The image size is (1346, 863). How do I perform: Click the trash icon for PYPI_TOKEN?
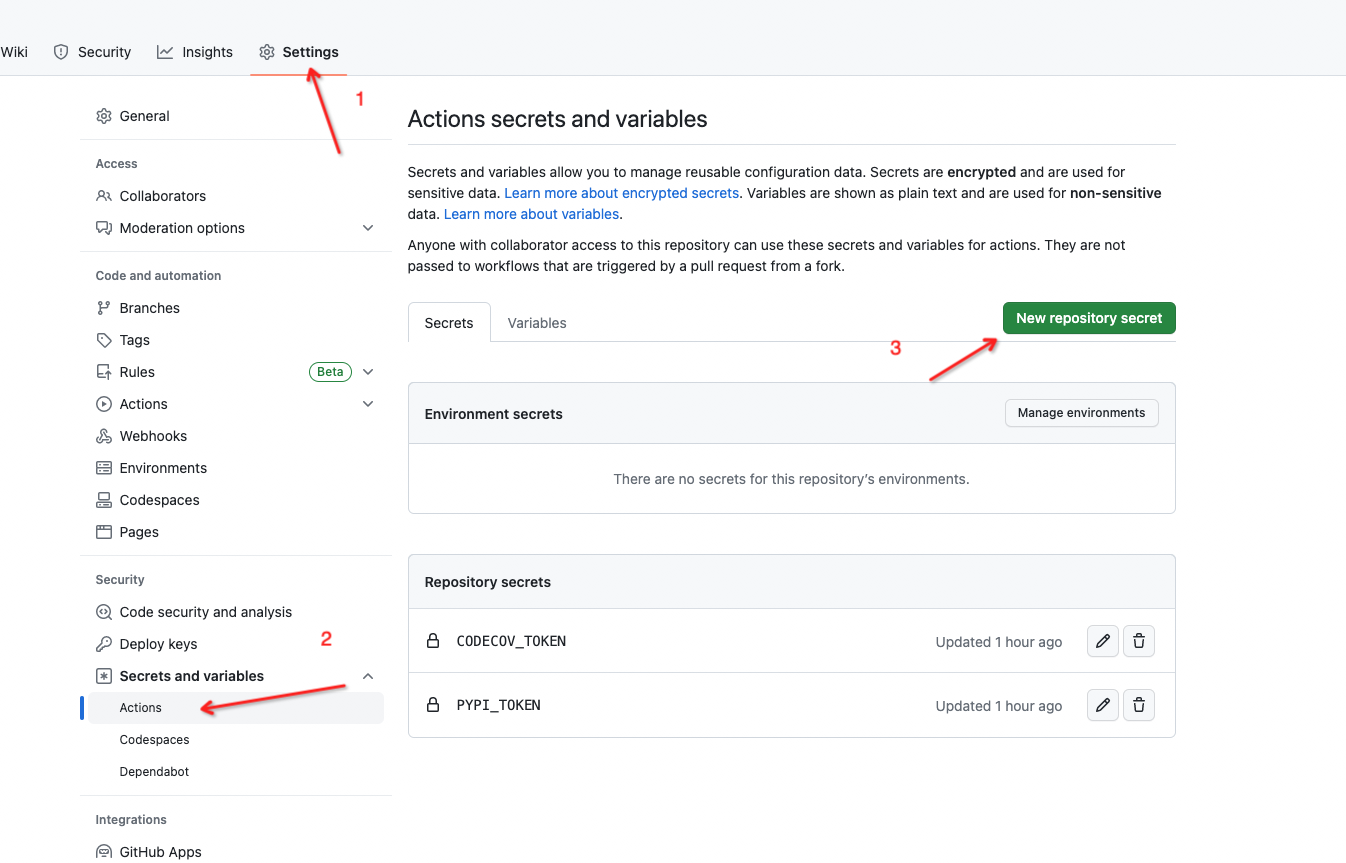pos(1139,705)
